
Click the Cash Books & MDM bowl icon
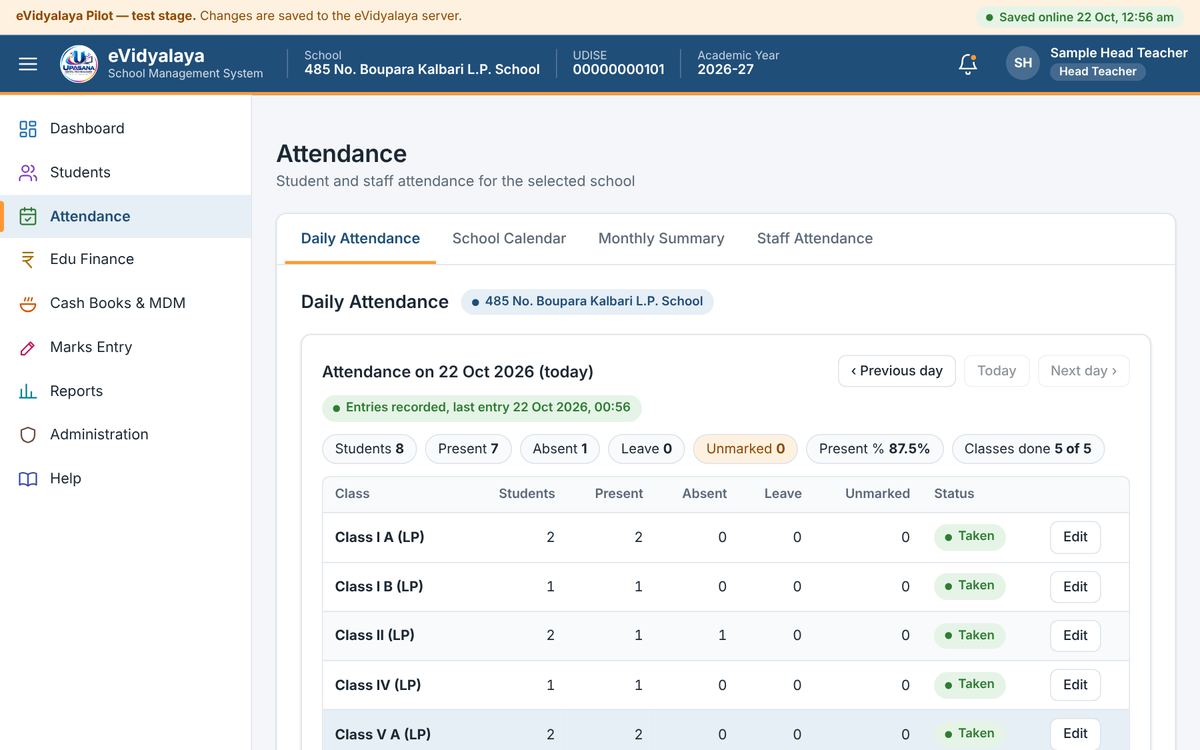point(28,303)
